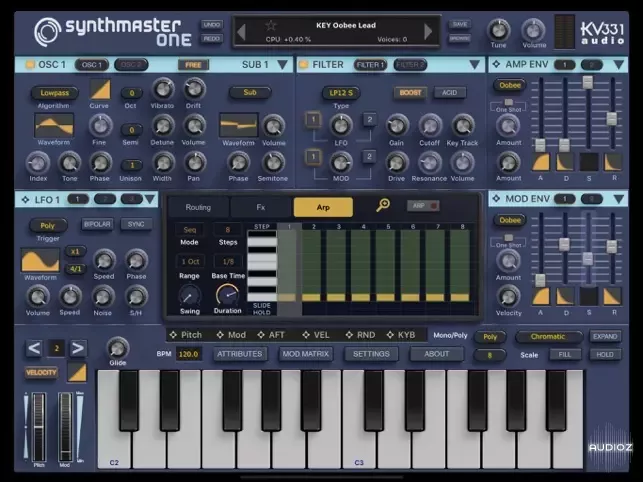Open the MOD MATRIX page

[306, 354]
